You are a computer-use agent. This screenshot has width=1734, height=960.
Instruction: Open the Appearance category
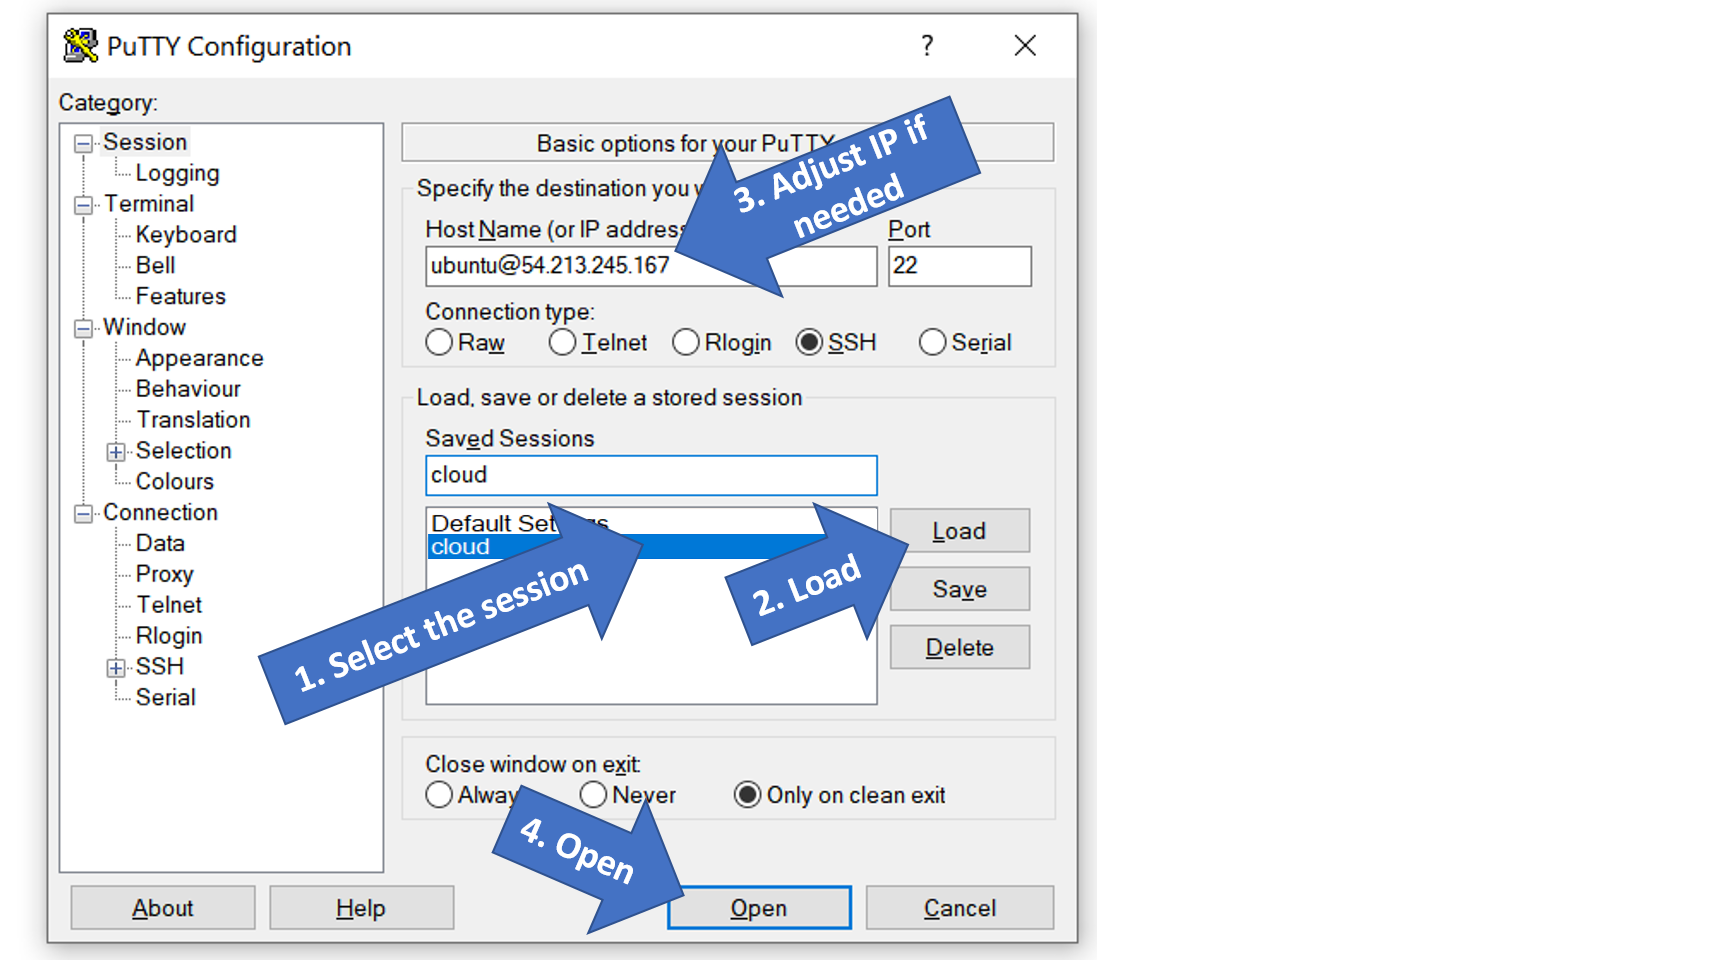(x=199, y=358)
